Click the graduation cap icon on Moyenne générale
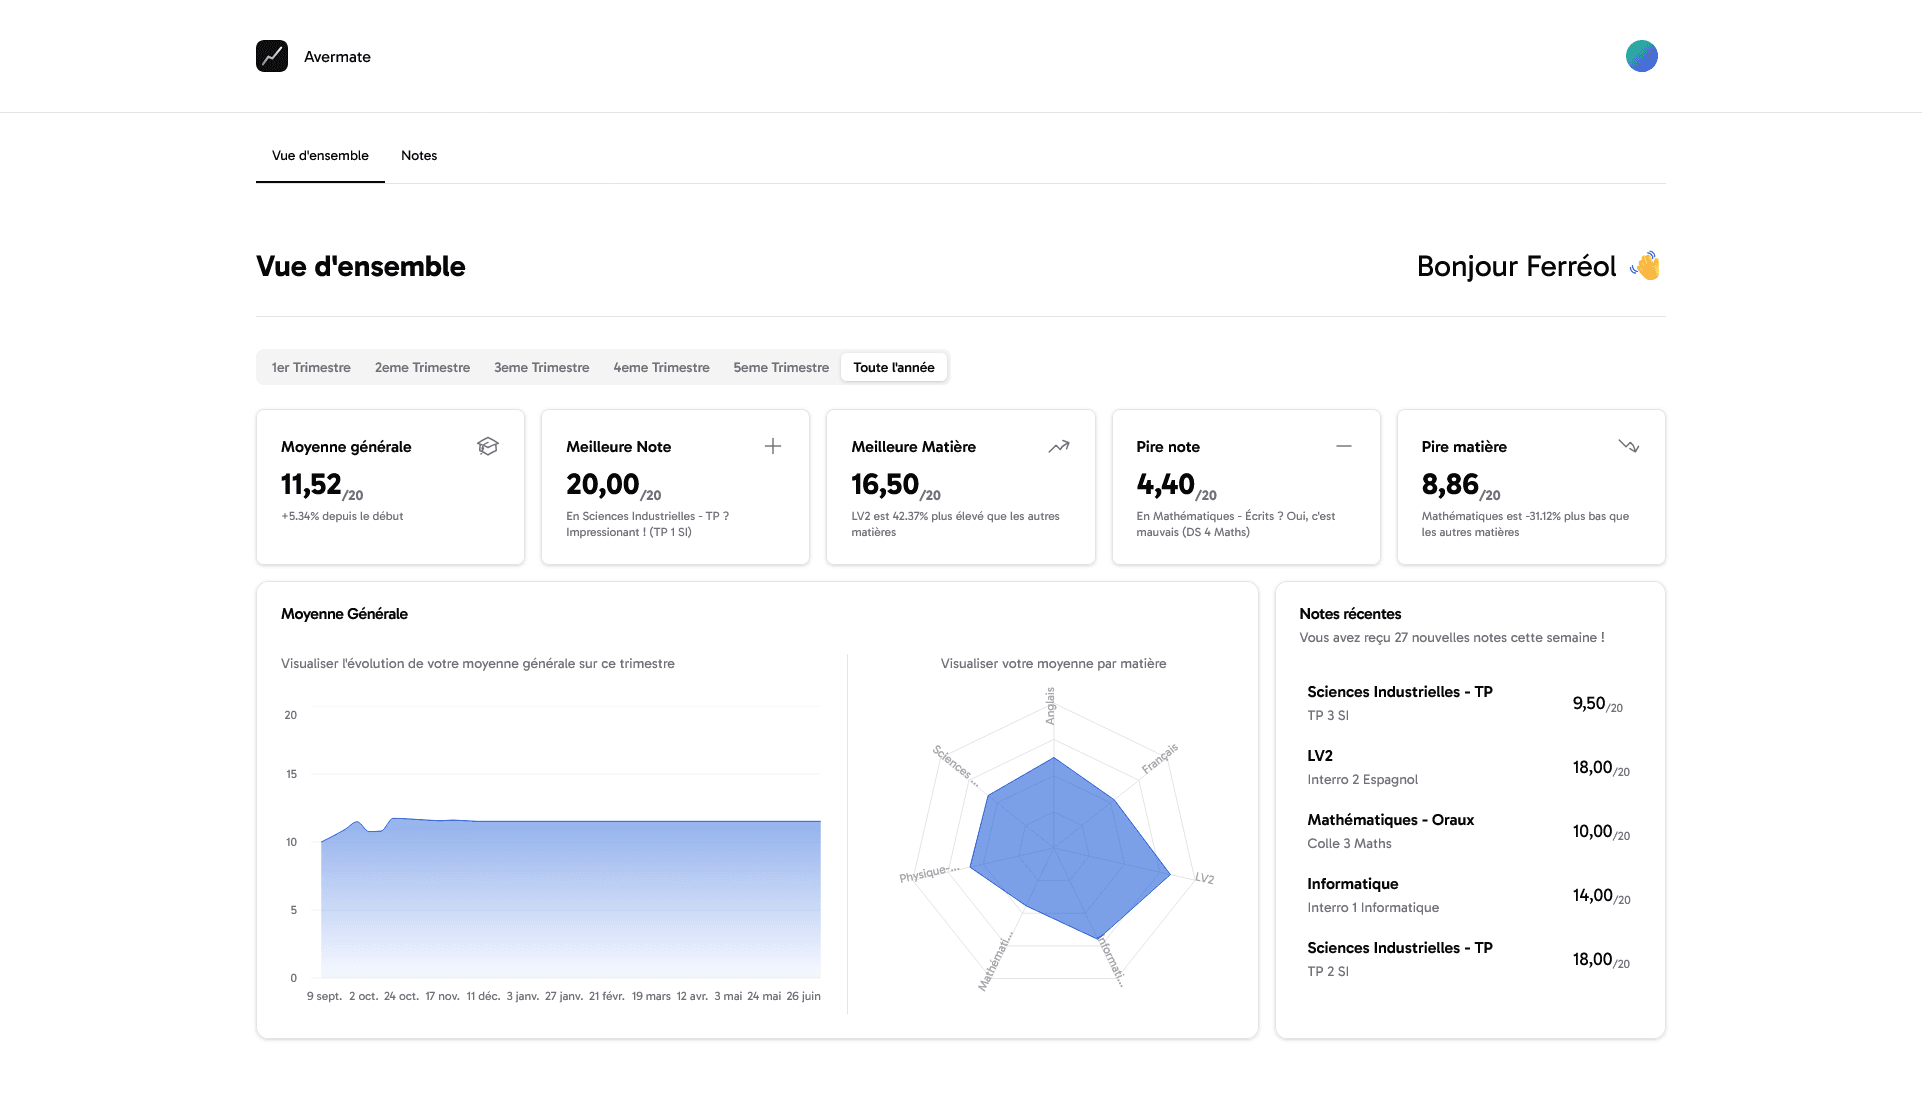Viewport: 1922px width, 1104px height. pyautogui.click(x=488, y=446)
